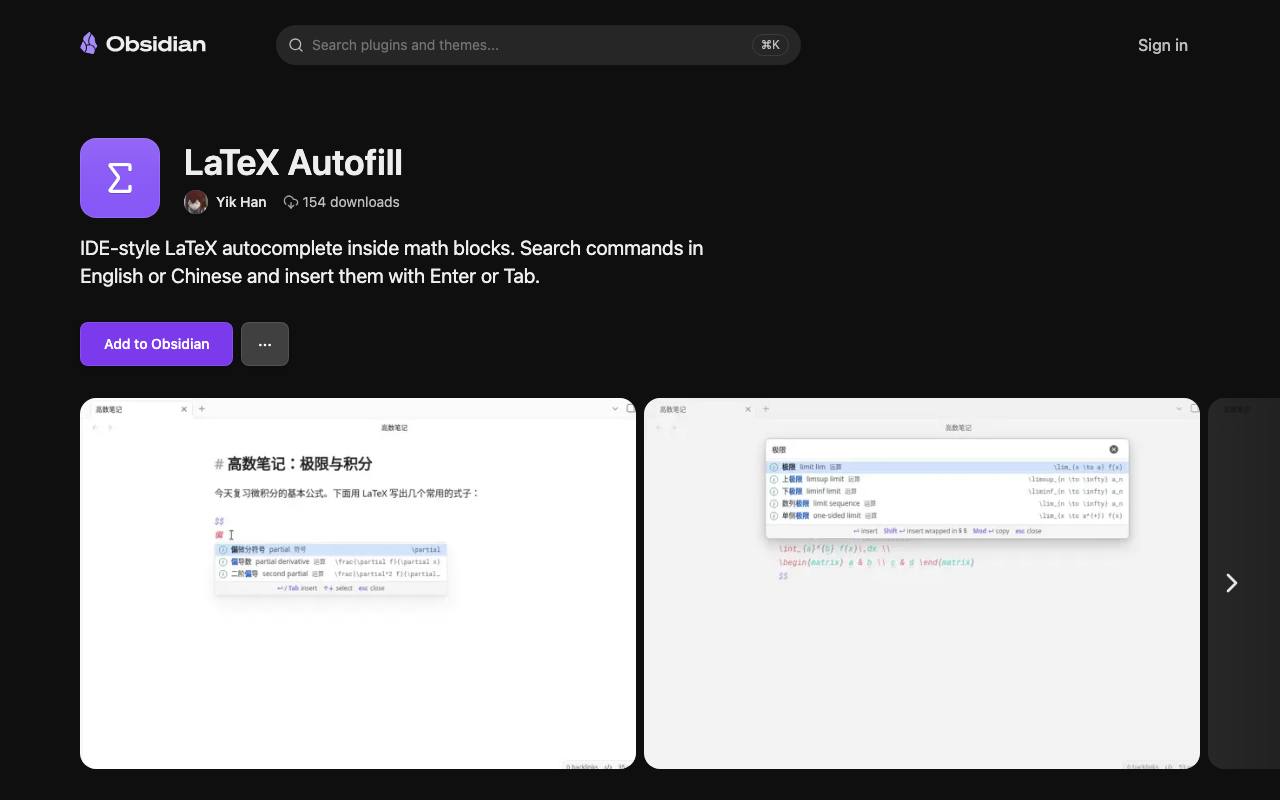The image size is (1280, 800).
Task: Click the LaTeX Autofill title
Action: click(x=293, y=162)
